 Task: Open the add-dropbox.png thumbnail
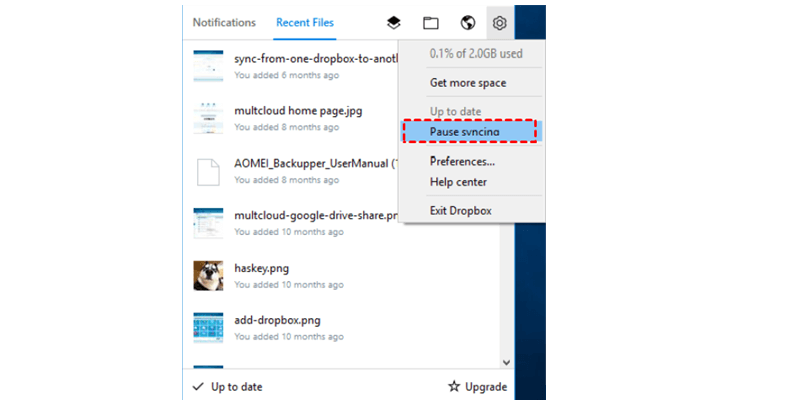tap(208, 328)
